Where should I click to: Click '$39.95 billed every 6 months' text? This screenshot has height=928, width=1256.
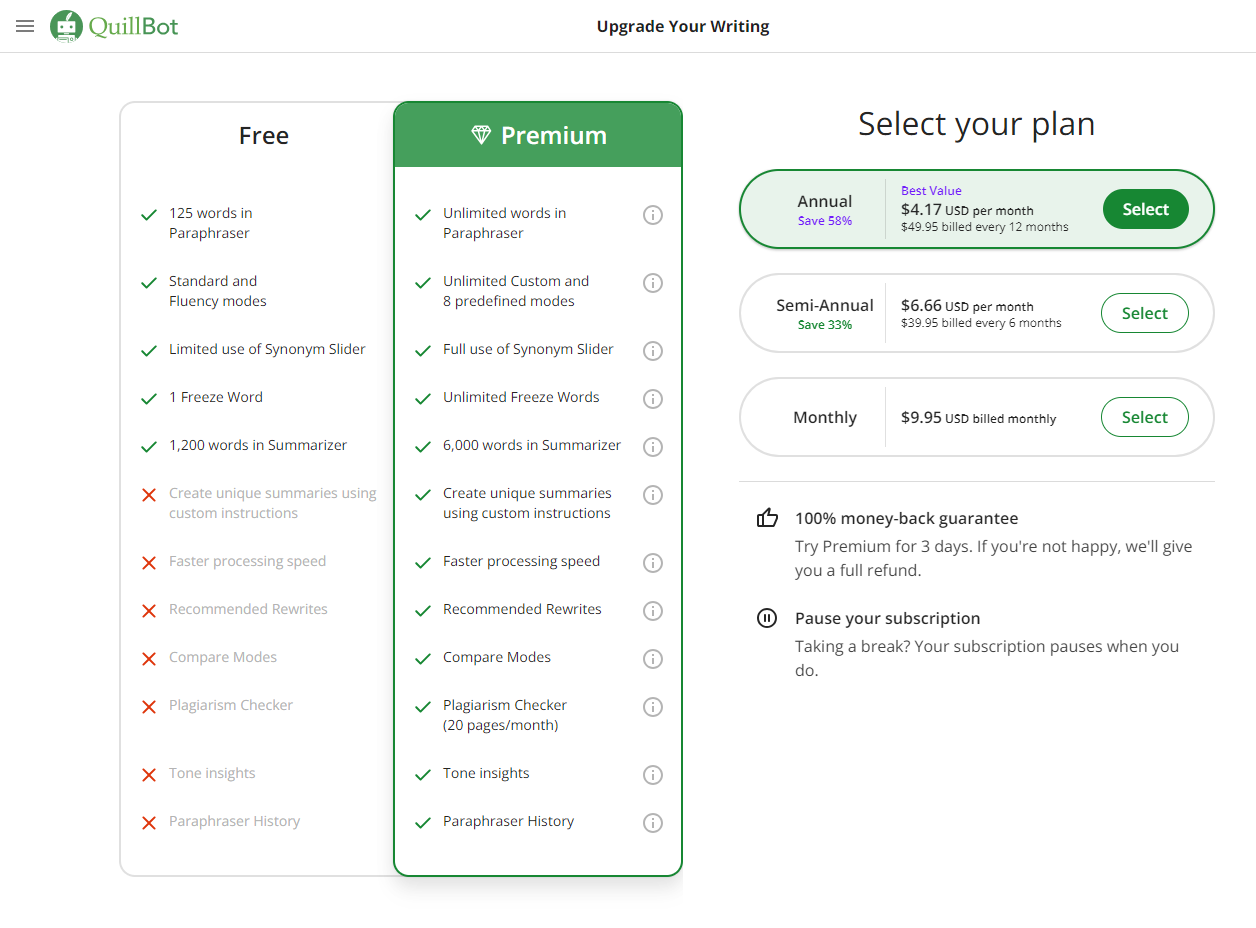click(981, 323)
